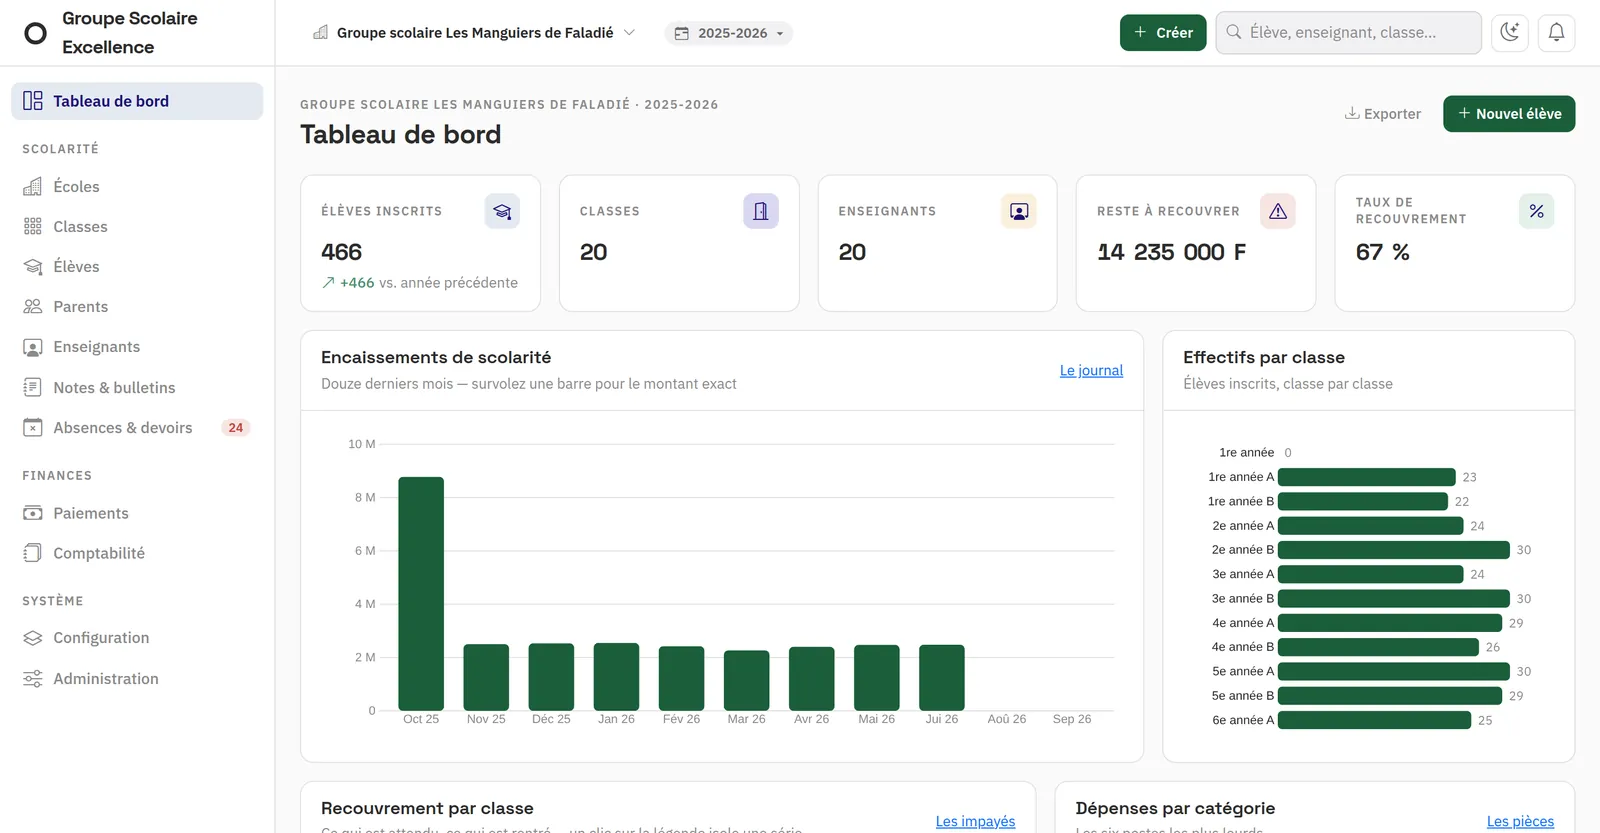
Task: Open Les pièces link
Action: click(x=1520, y=821)
